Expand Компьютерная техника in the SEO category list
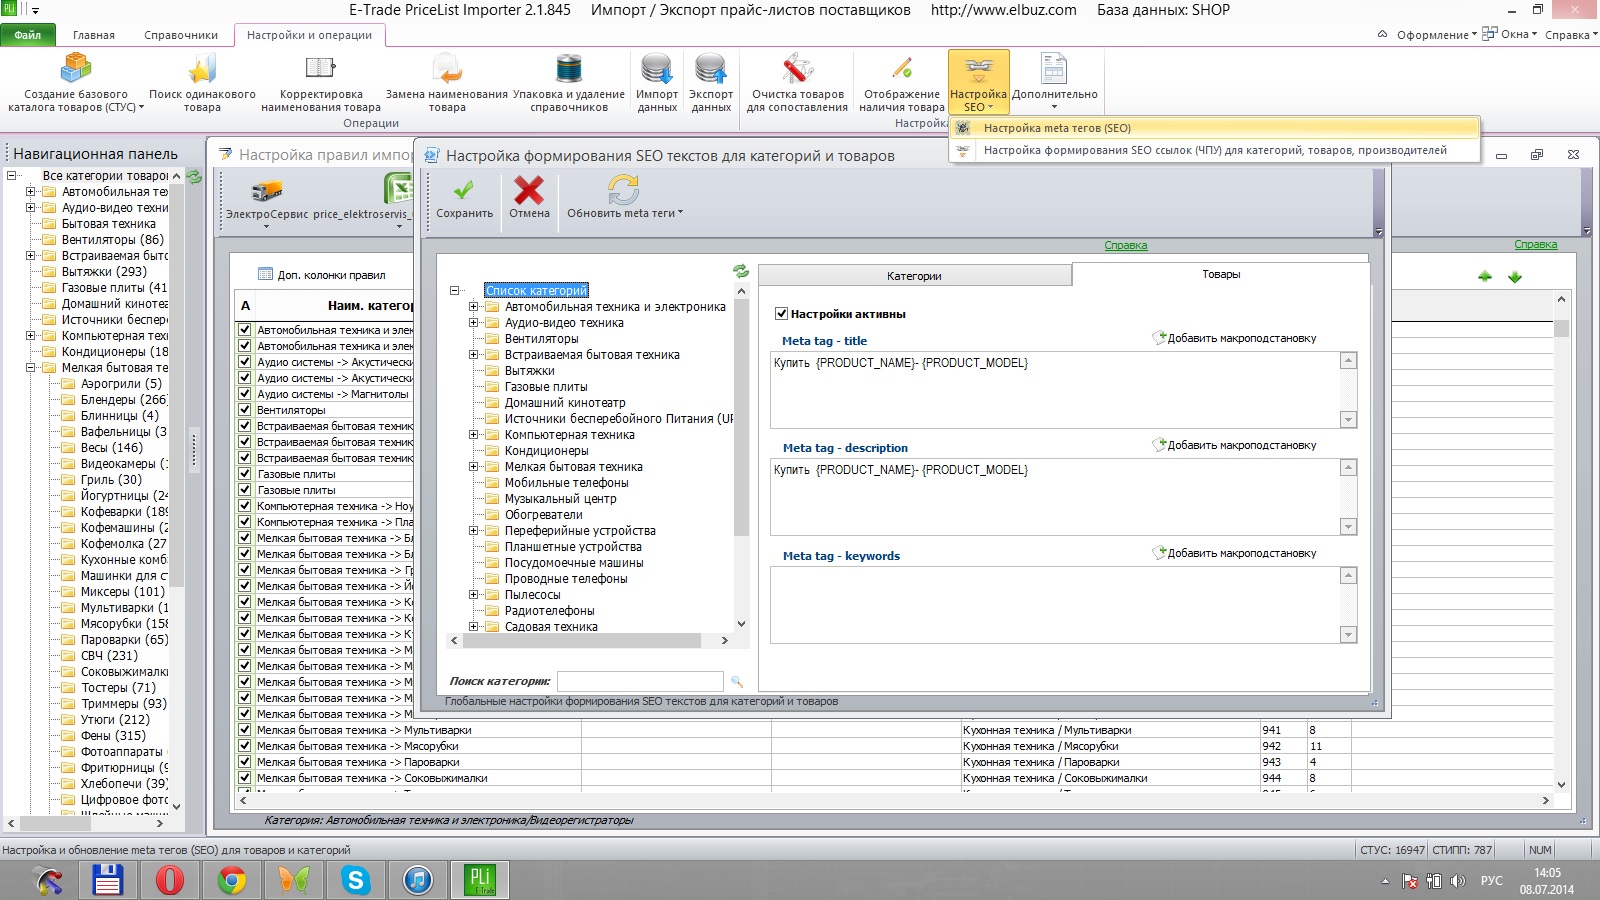The height and width of the screenshot is (900, 1600). tap(474, 435)
